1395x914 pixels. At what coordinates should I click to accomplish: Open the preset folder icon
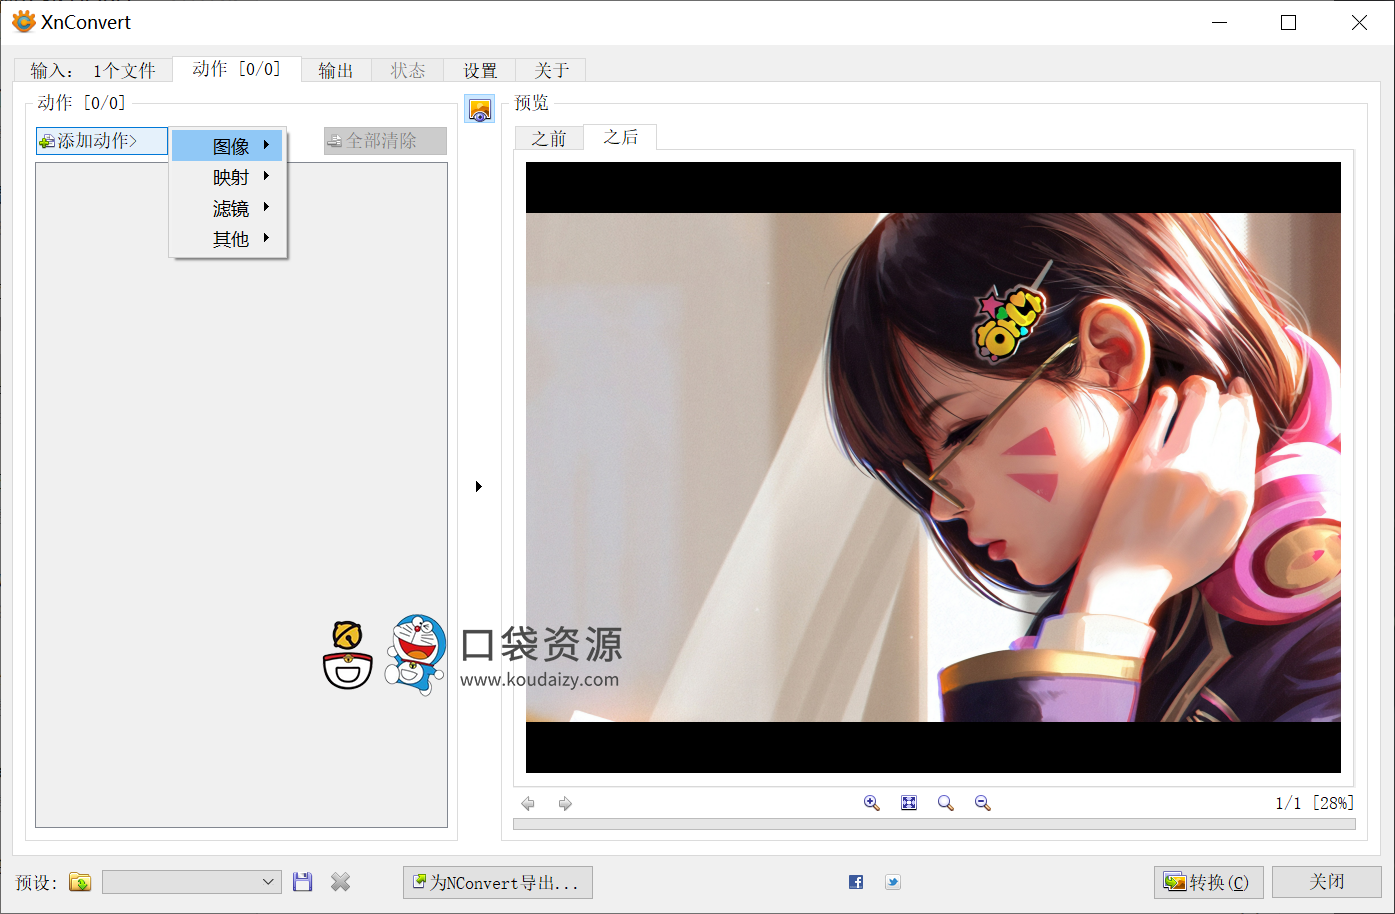coord(80,882)
